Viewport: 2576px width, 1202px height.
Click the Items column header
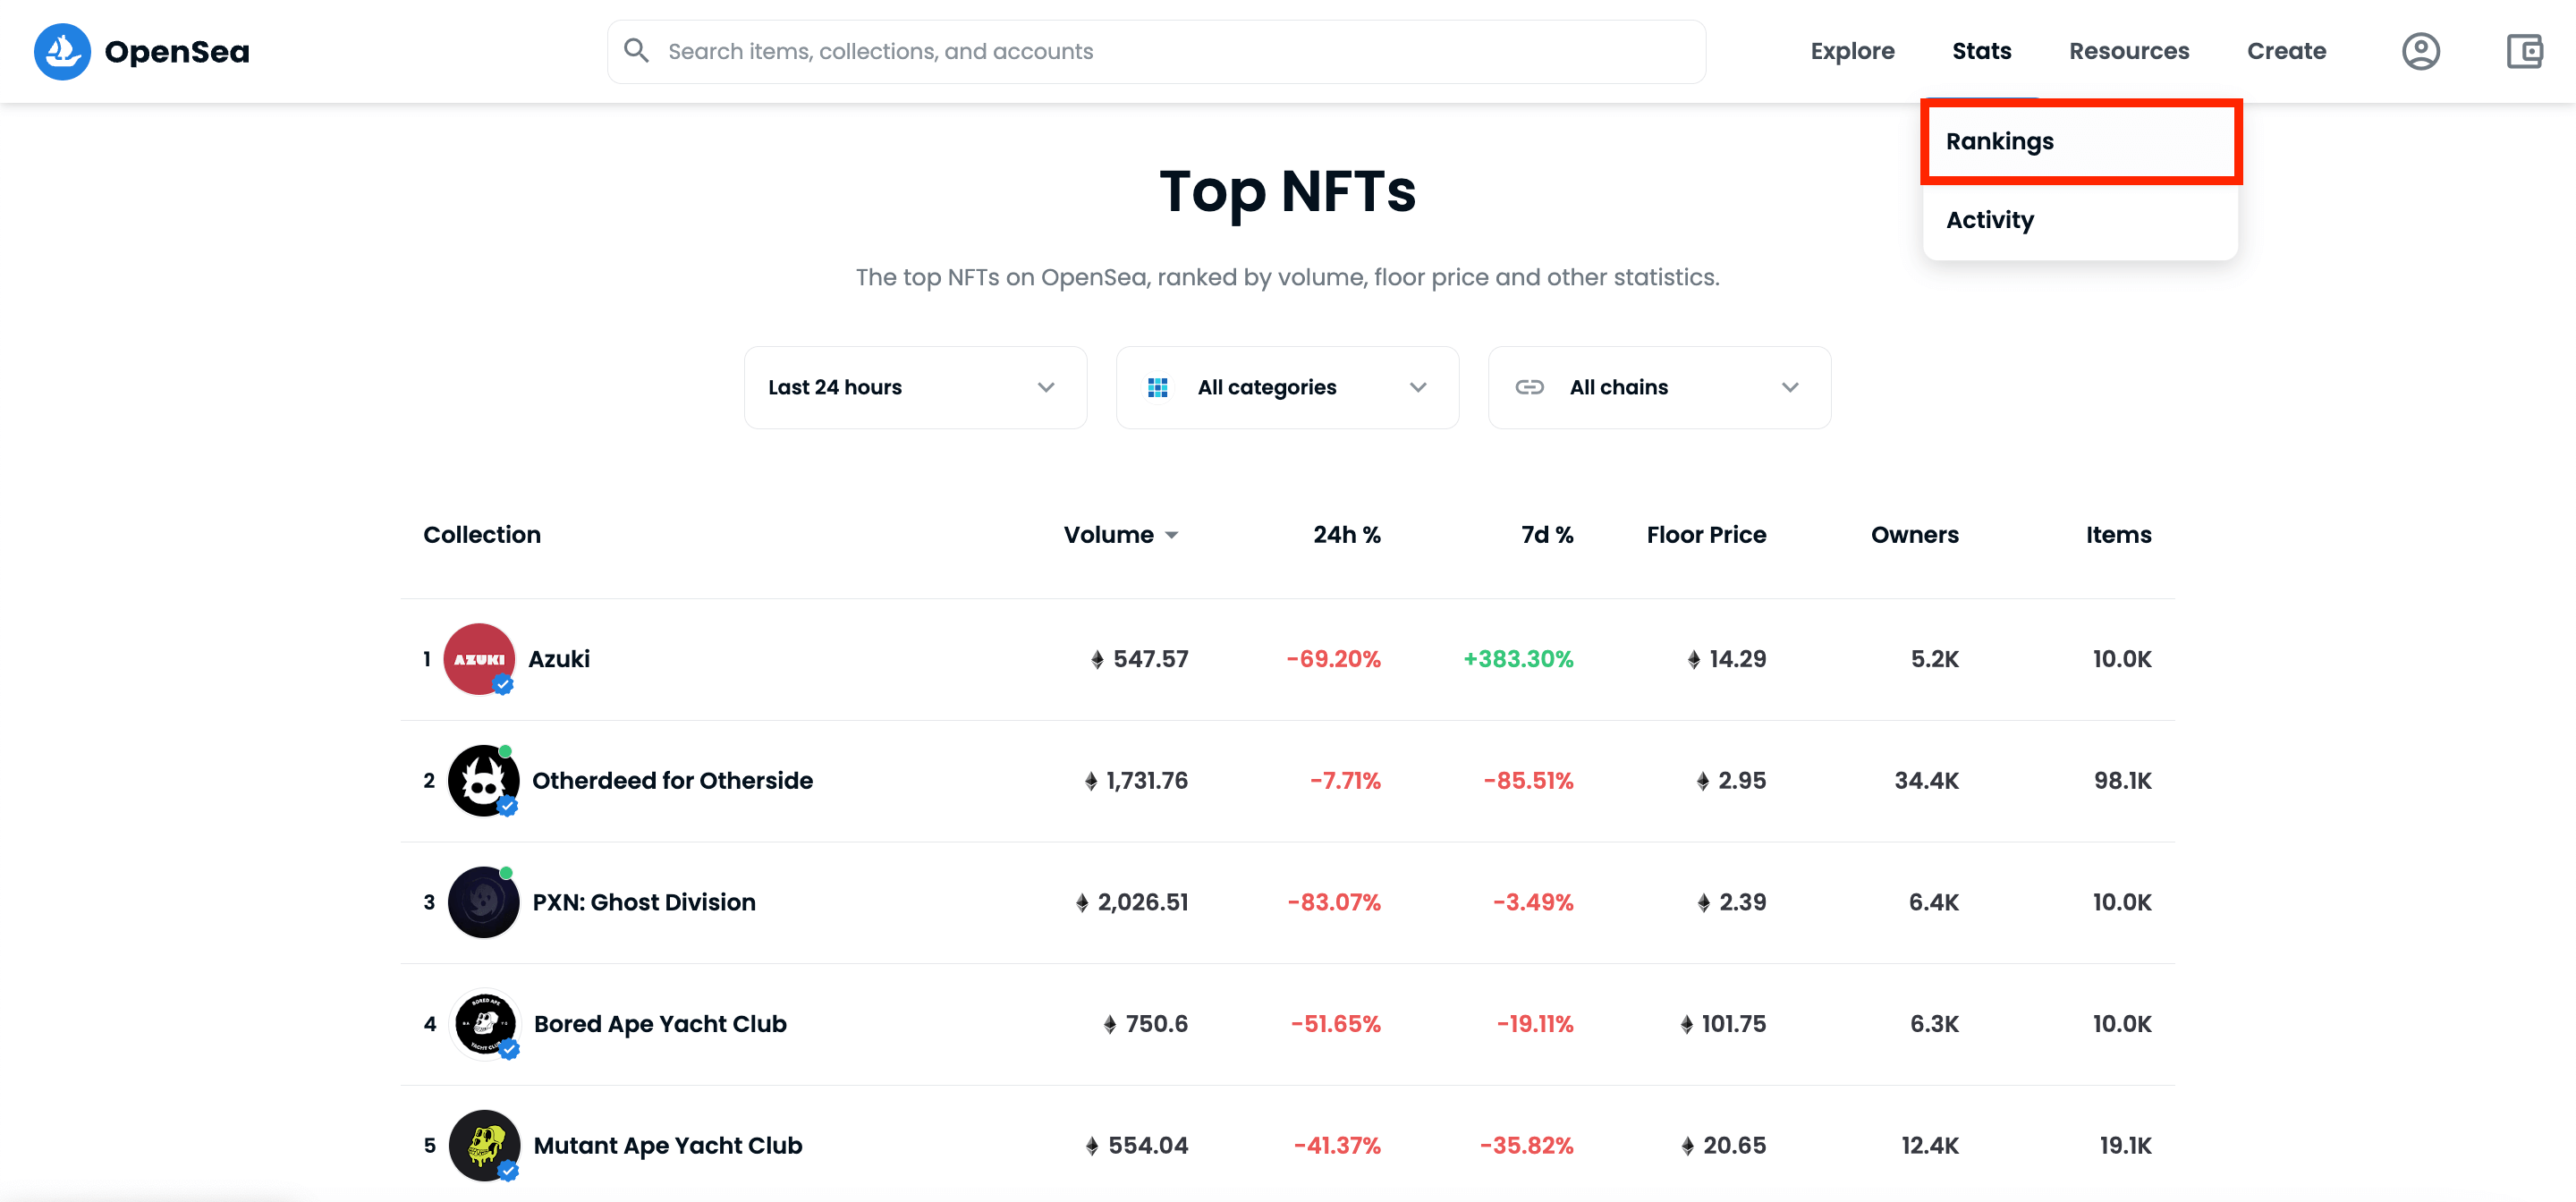pyautogui.click(x=2118, y=535)
